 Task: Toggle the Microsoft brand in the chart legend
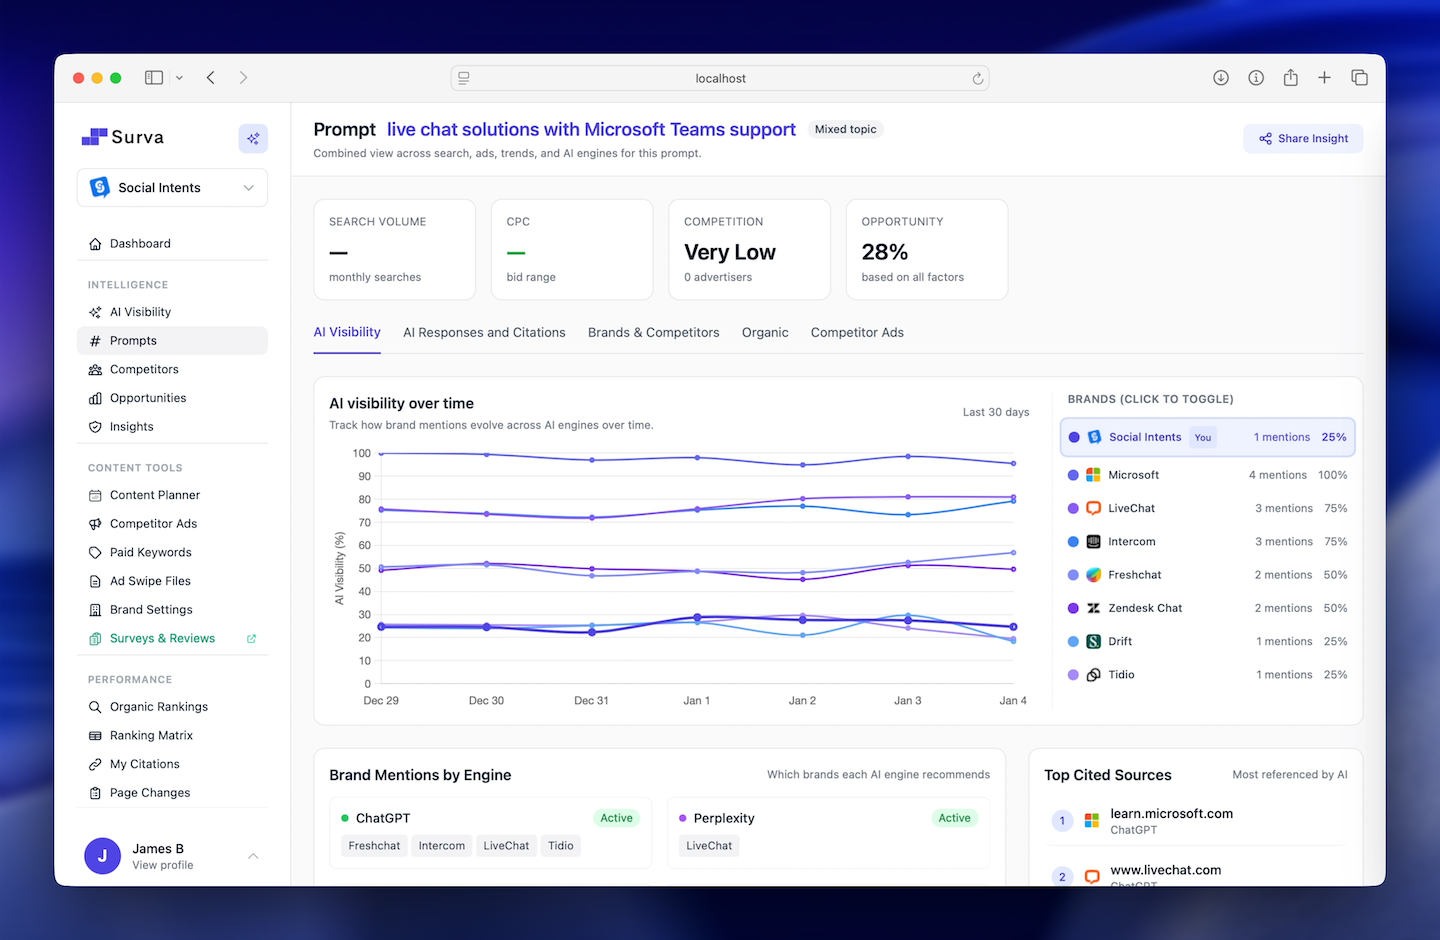(1135, 474)
